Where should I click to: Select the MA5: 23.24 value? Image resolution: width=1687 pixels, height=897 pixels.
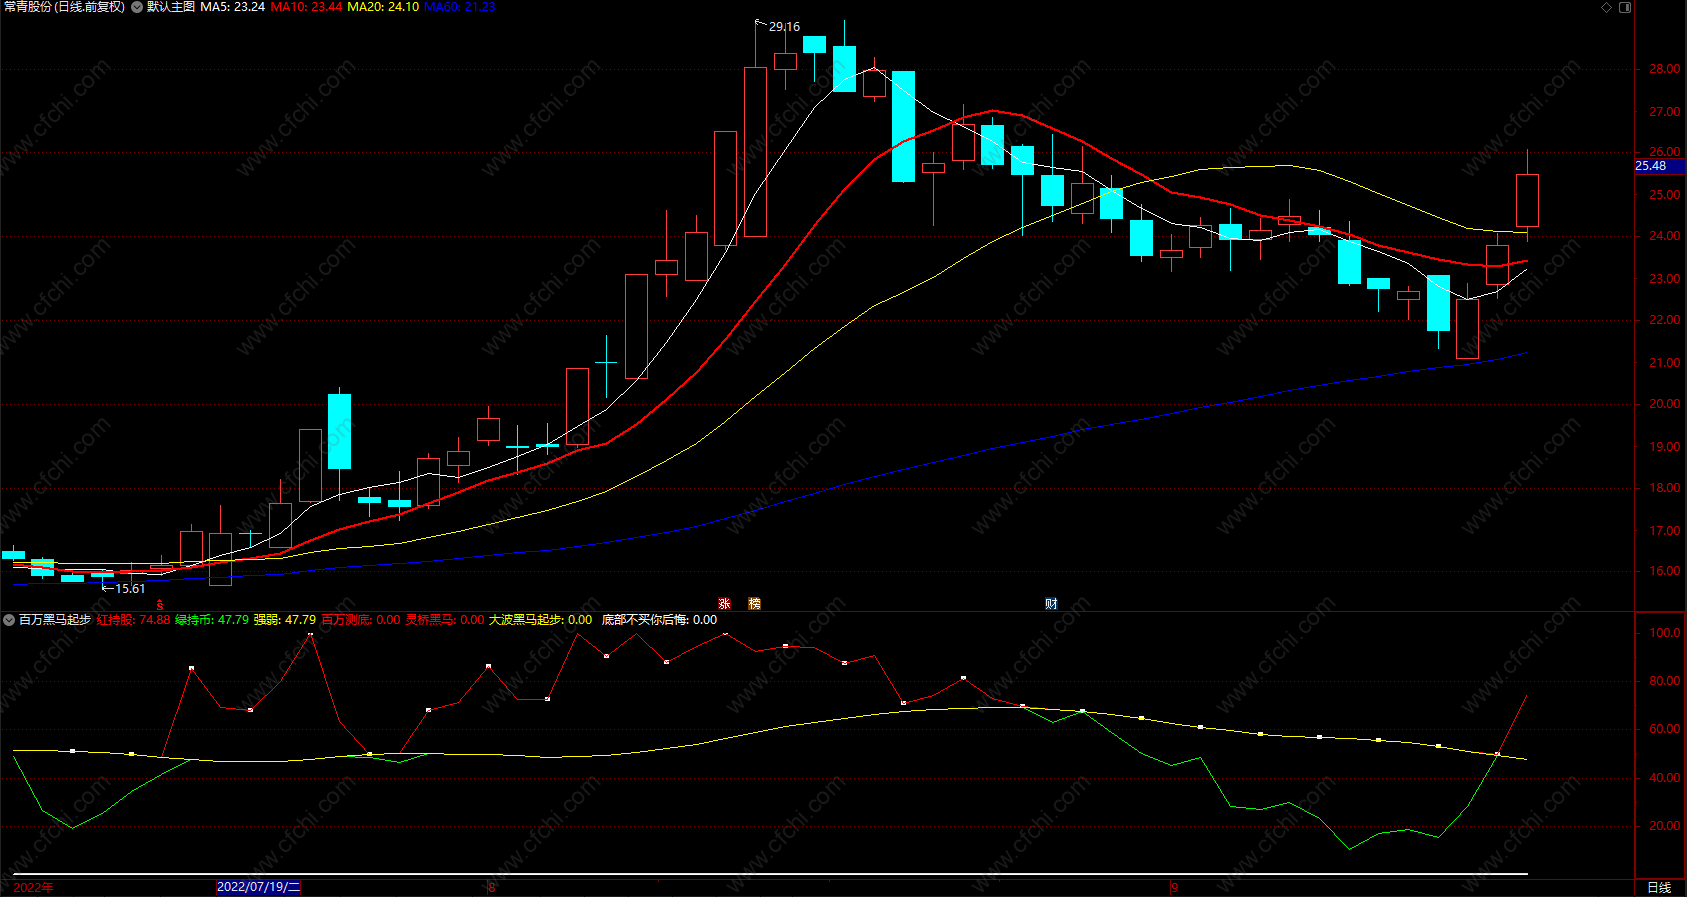(233, 7)
